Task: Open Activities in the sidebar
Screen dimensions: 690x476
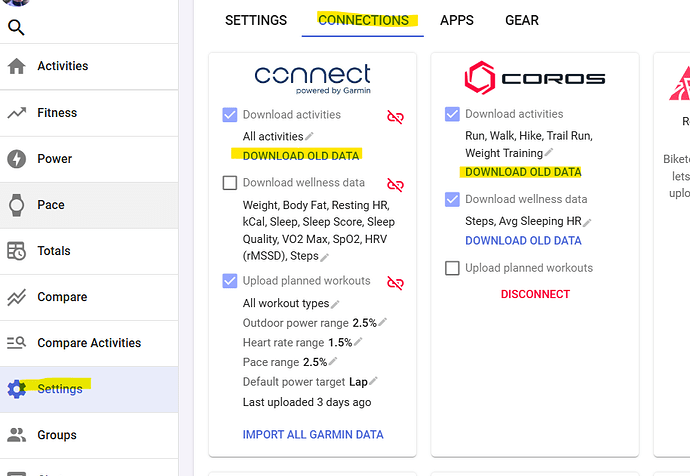Action: point(89,66)
